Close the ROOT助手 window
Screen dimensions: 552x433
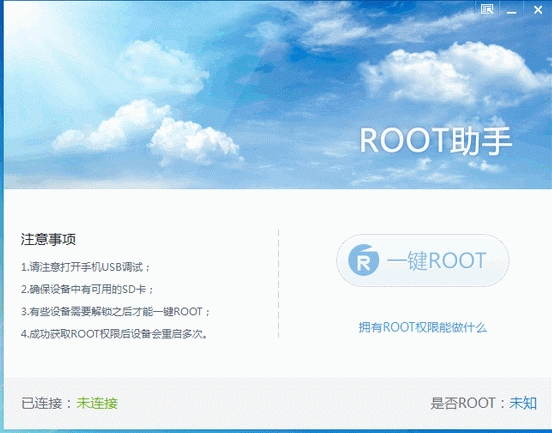(538, 10)
